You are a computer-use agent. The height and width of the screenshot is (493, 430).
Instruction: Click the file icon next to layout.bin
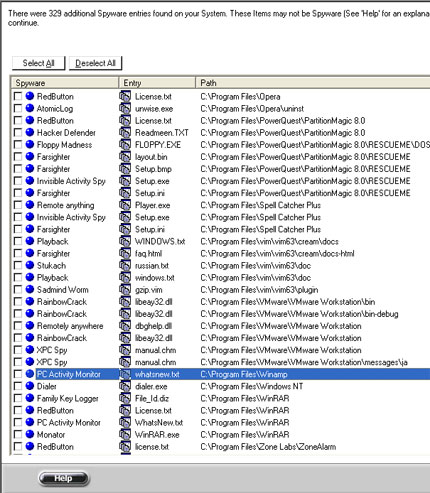pos(125,157)
